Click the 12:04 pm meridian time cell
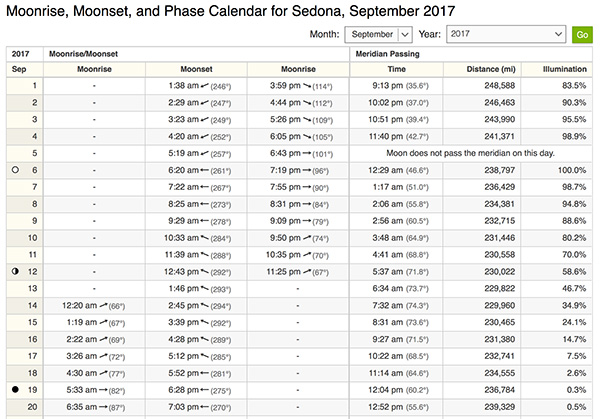This screenshot has height=419, width=600. [396, 390]
